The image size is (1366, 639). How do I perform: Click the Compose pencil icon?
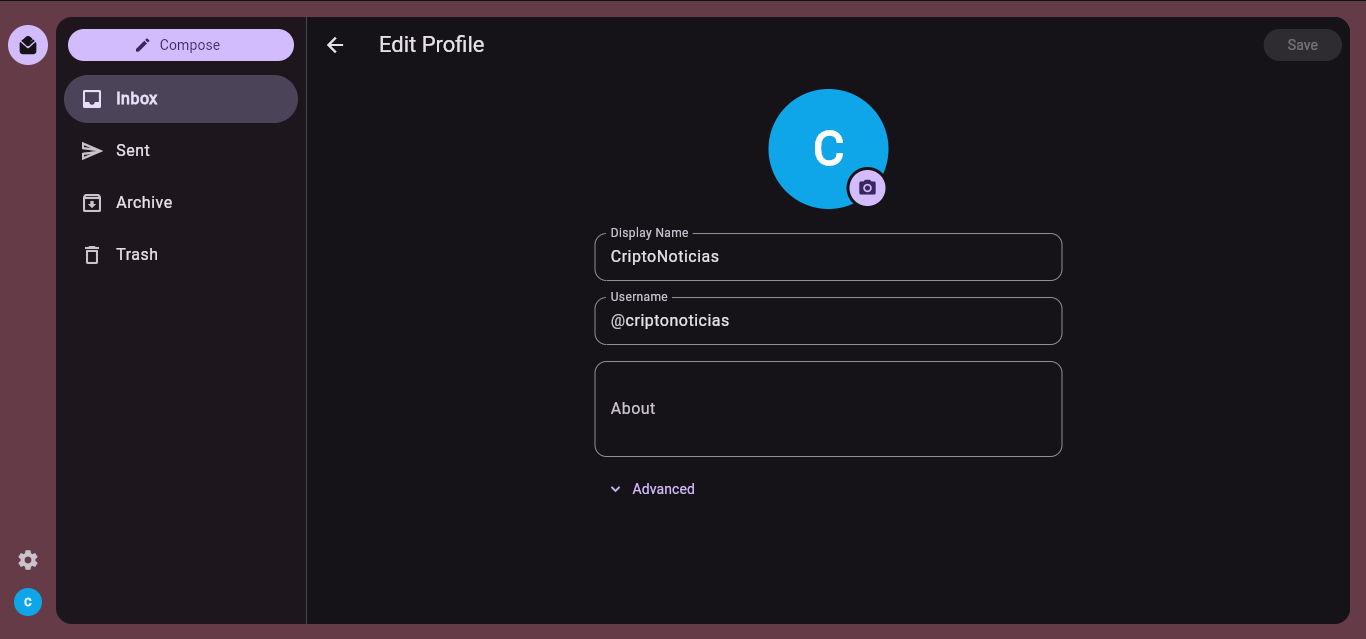click(x=143, y=45)
